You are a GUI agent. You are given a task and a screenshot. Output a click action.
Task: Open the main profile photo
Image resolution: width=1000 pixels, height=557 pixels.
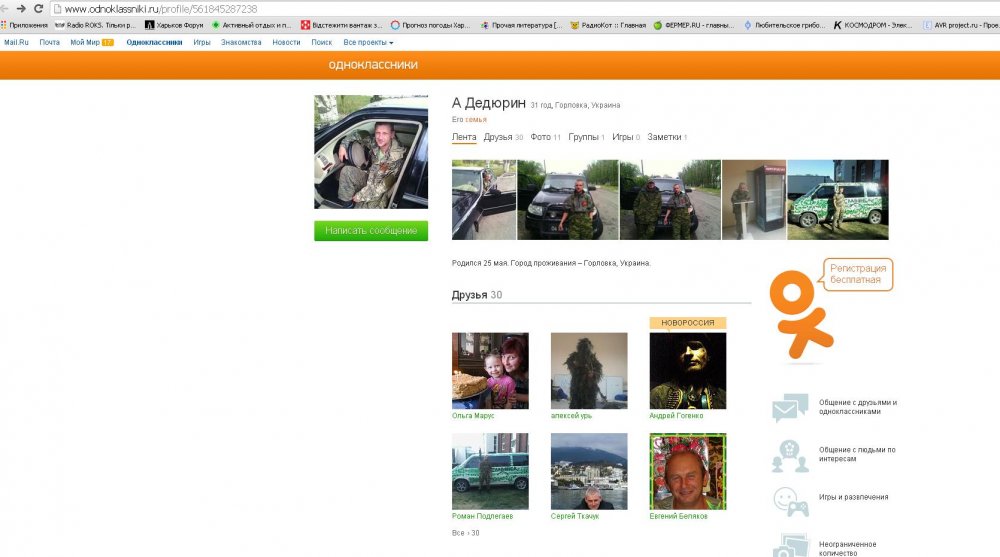(x=371, y=152)
